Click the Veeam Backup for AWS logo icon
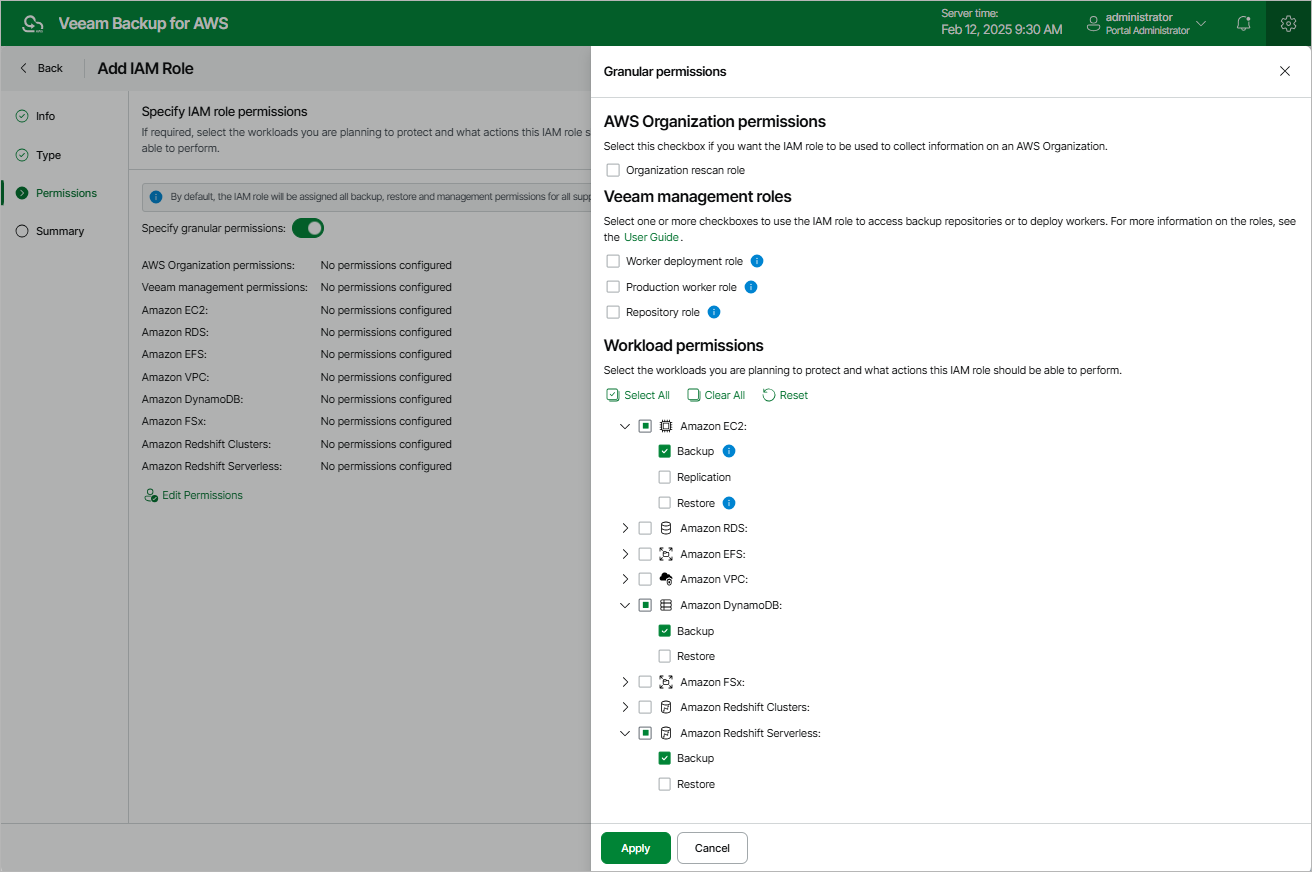 (33, 23)
